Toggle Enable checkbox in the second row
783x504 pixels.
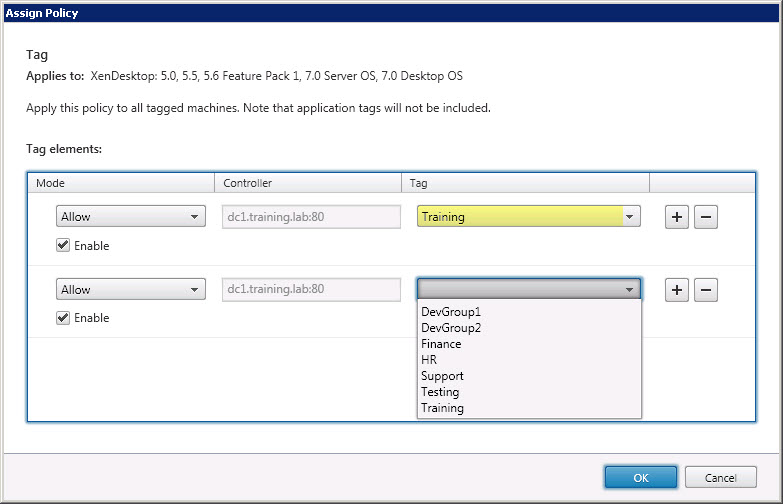click(63, 318)
